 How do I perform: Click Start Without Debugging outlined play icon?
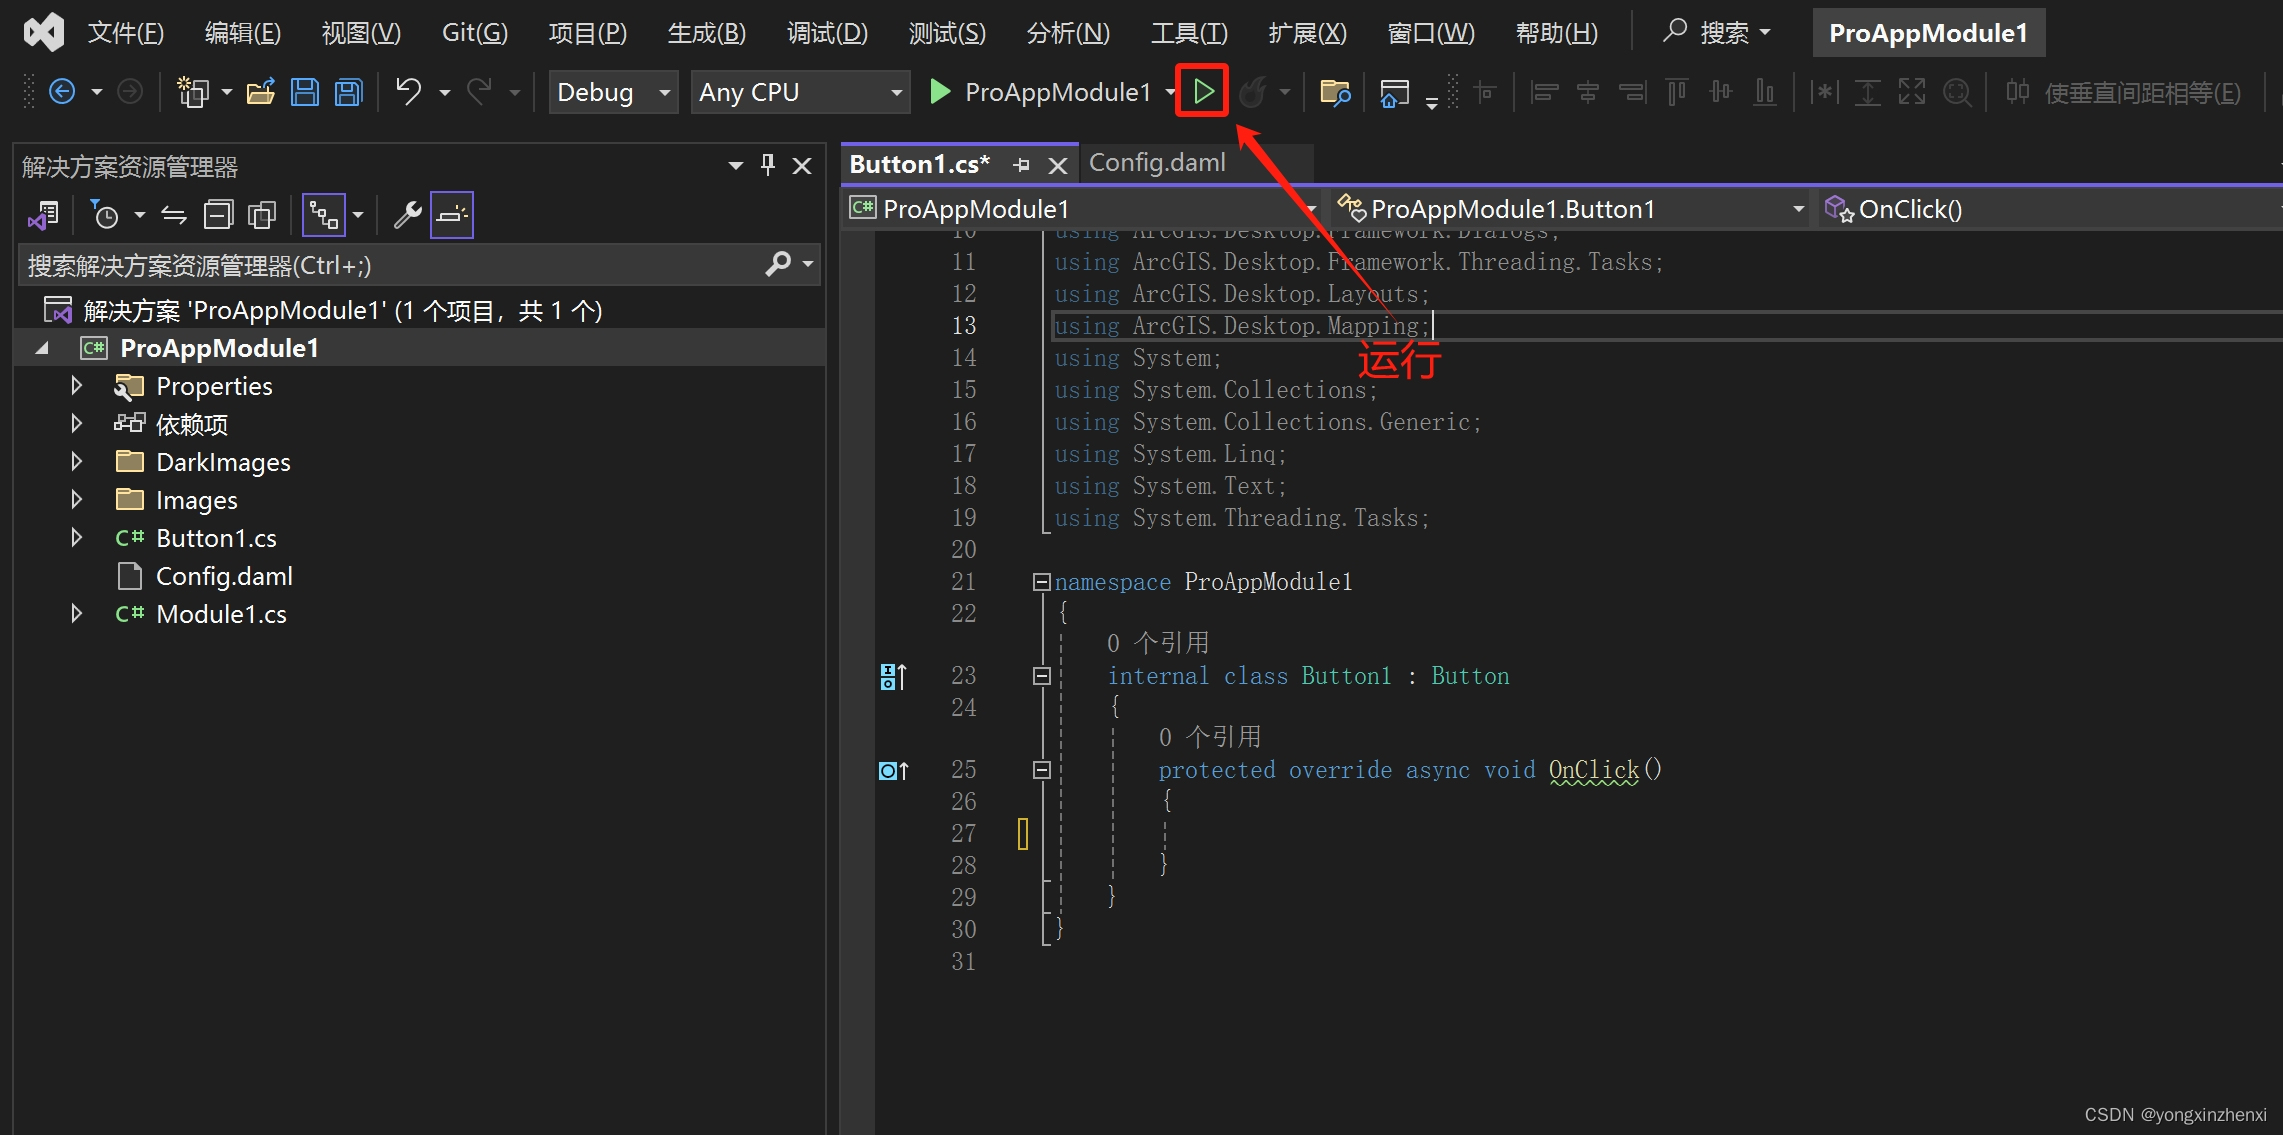pos(1203,92)
